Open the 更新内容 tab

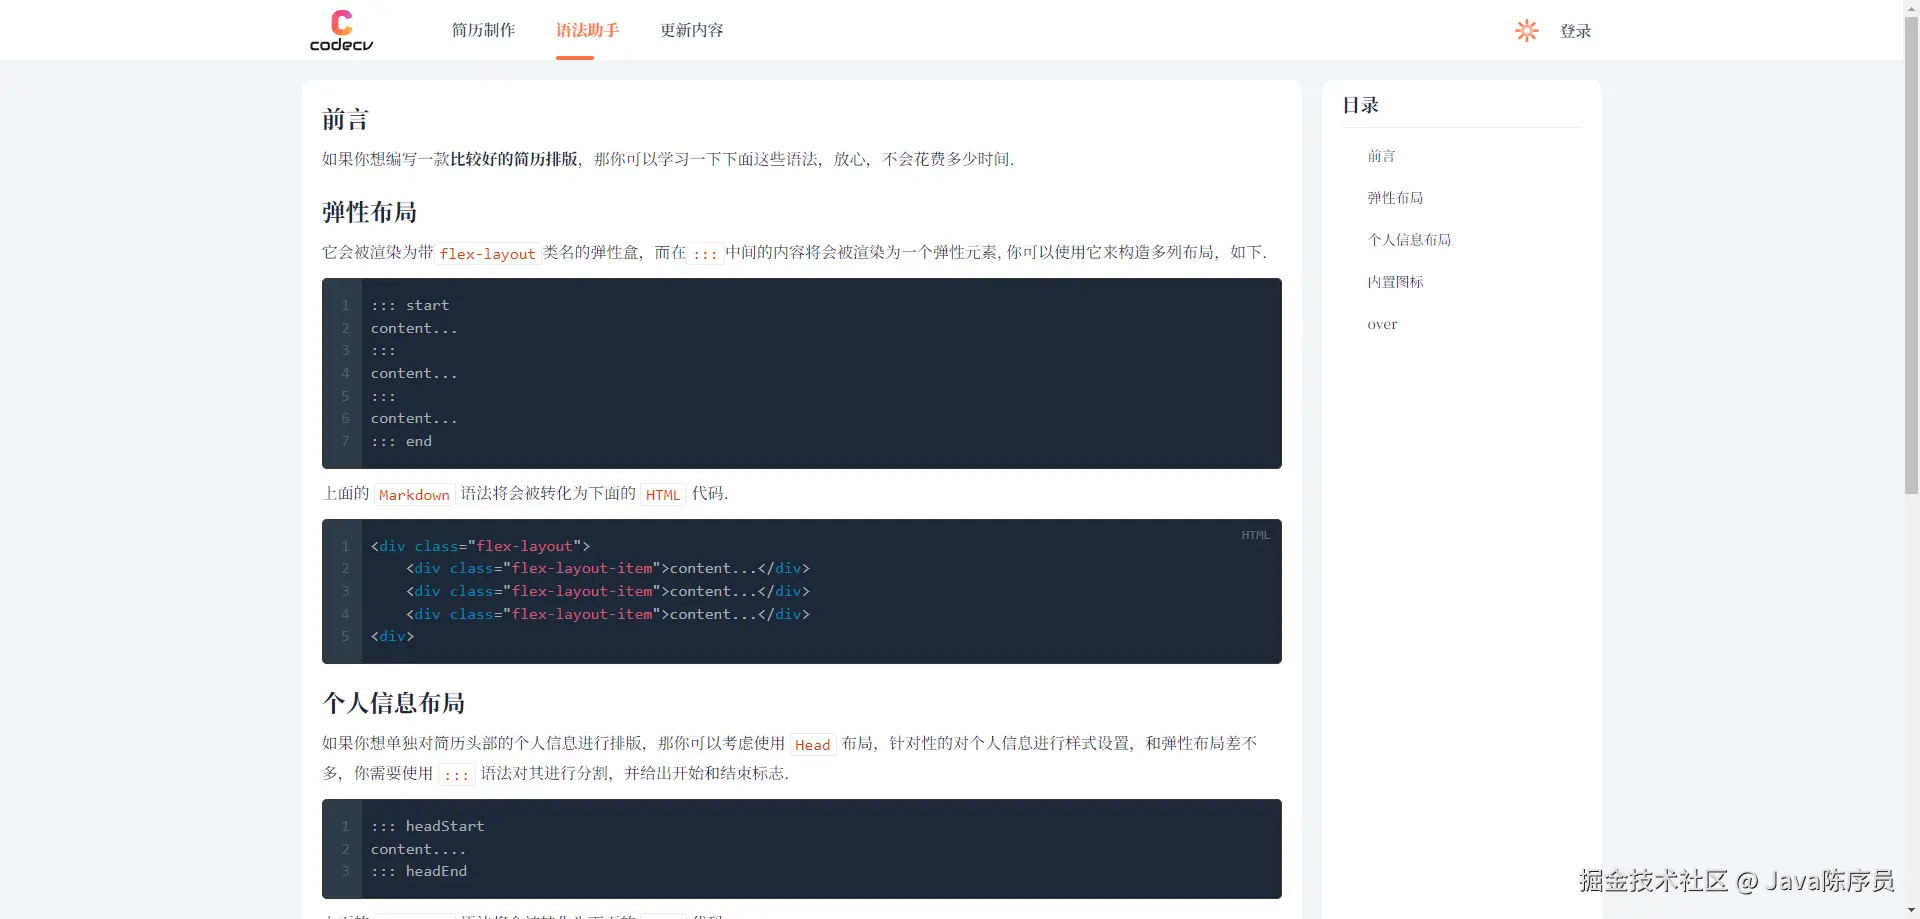pyautogui.click(x=691, y=30)
